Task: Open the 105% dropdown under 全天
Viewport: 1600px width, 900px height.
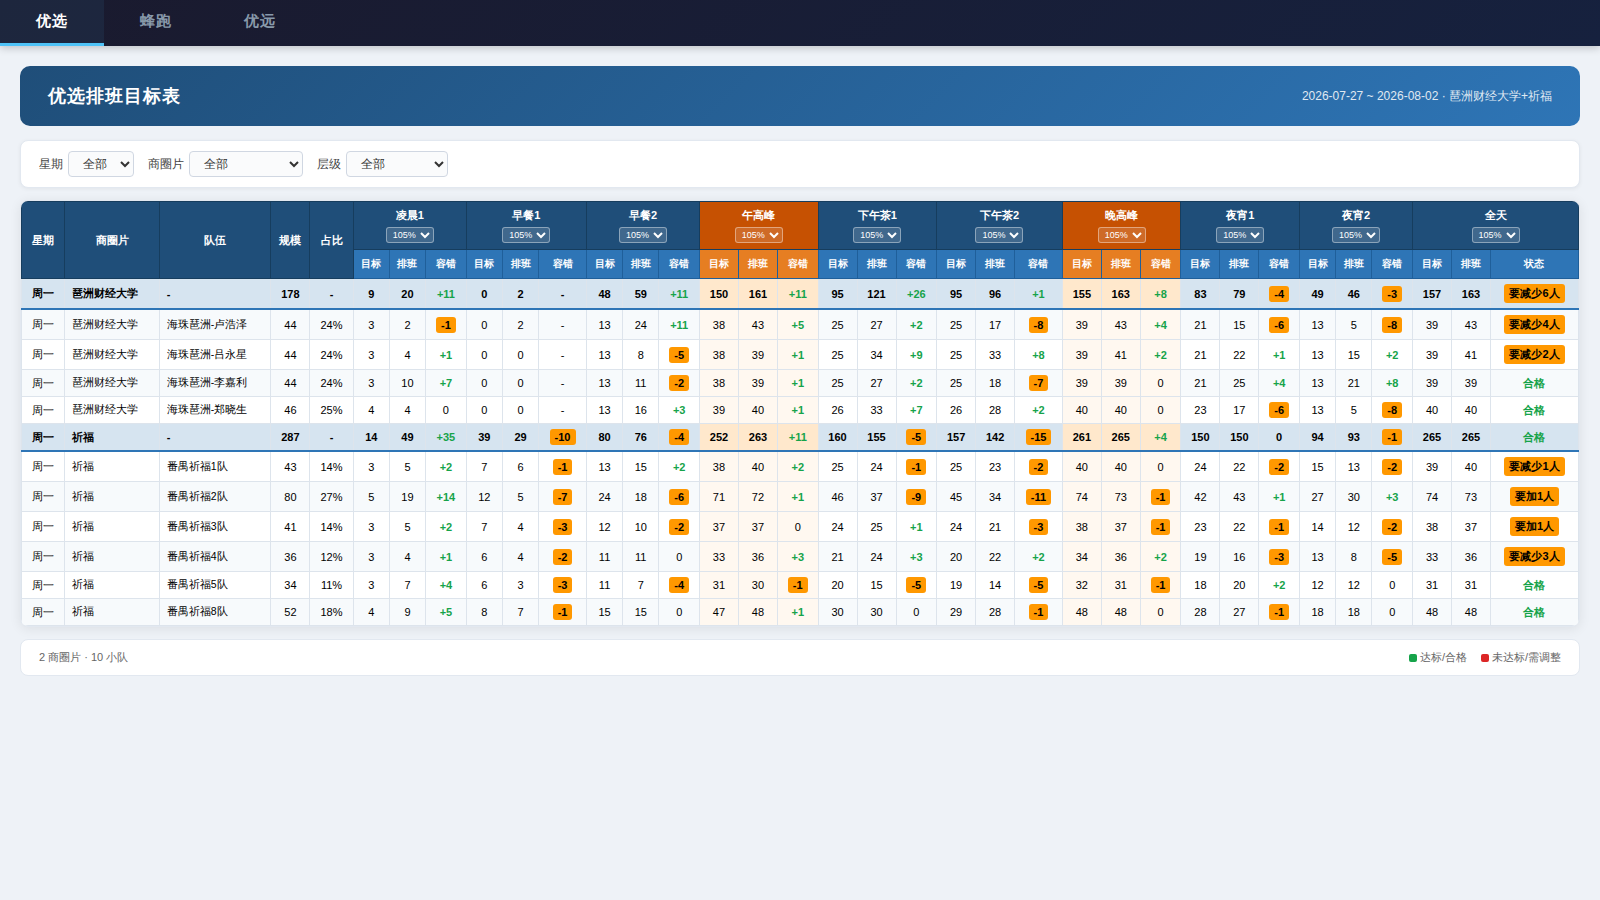Action: [x=1496, y=235]
